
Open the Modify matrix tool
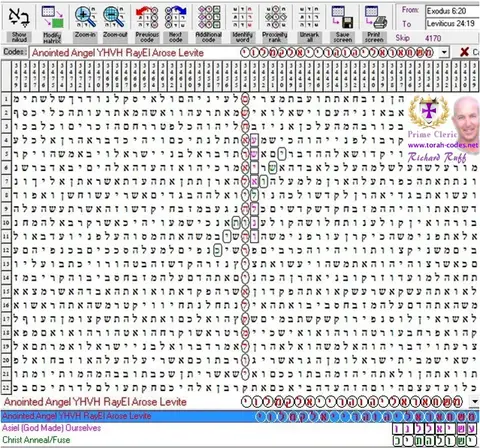point(52,17)
